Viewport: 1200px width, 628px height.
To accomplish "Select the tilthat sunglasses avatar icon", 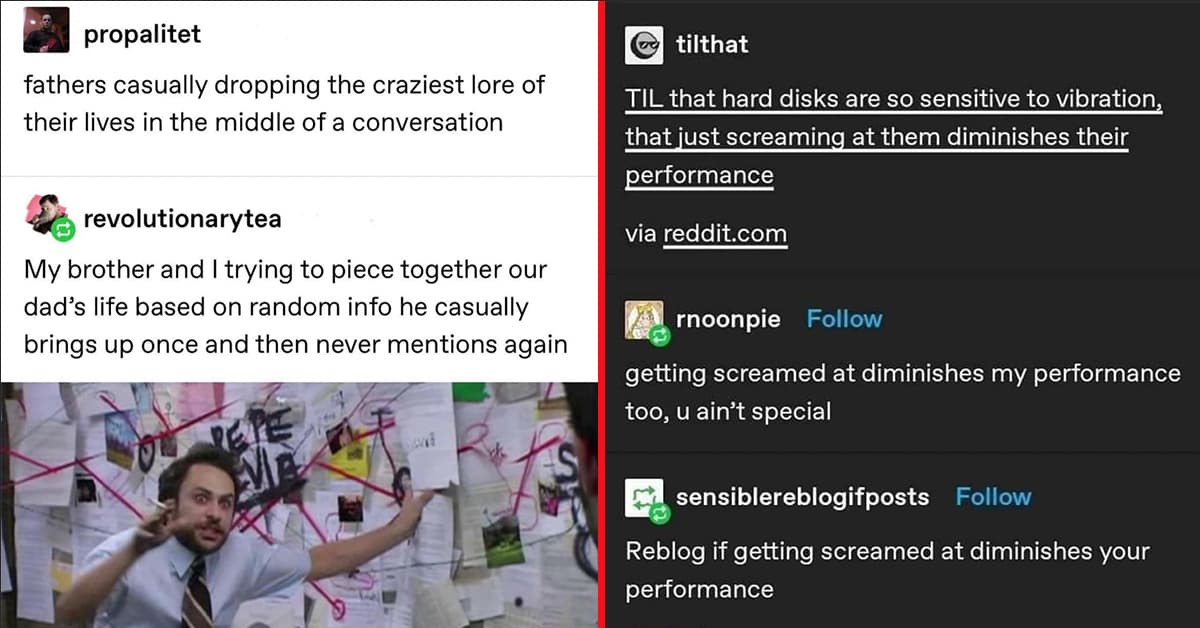I will tap(644, 44).
